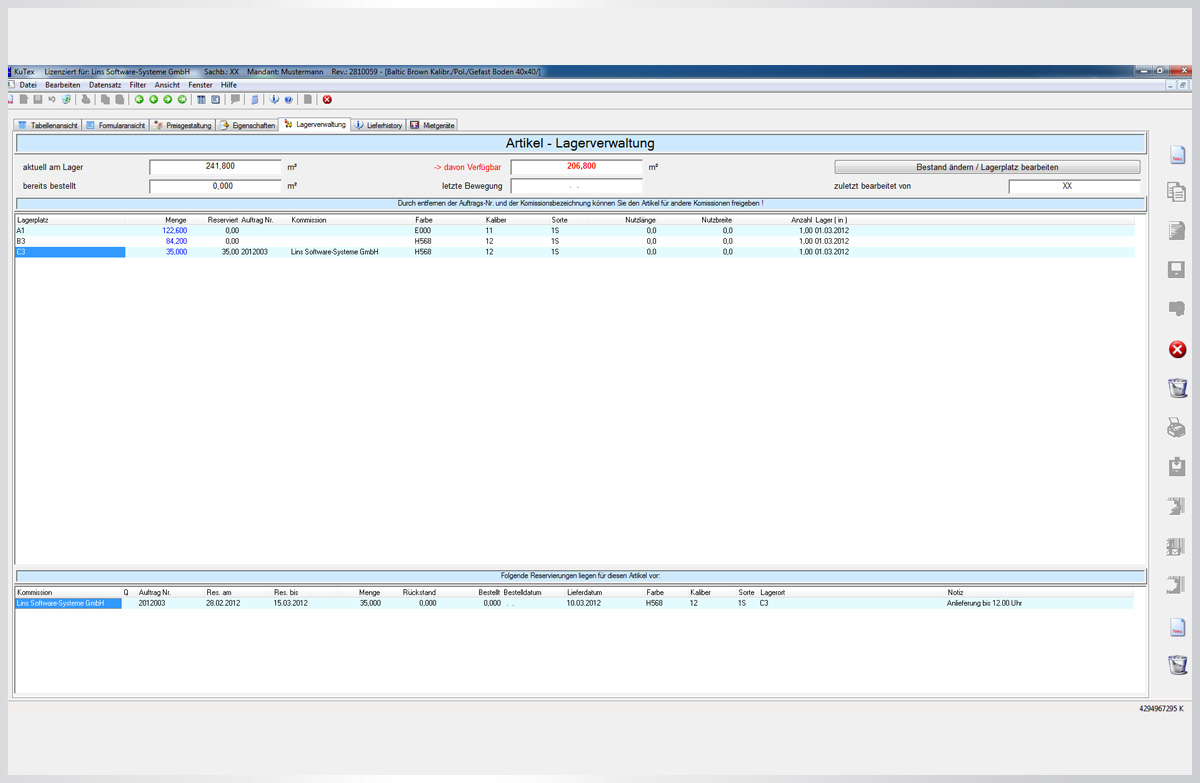Click the barcode icon in right sidebar

pos(1177,546)
